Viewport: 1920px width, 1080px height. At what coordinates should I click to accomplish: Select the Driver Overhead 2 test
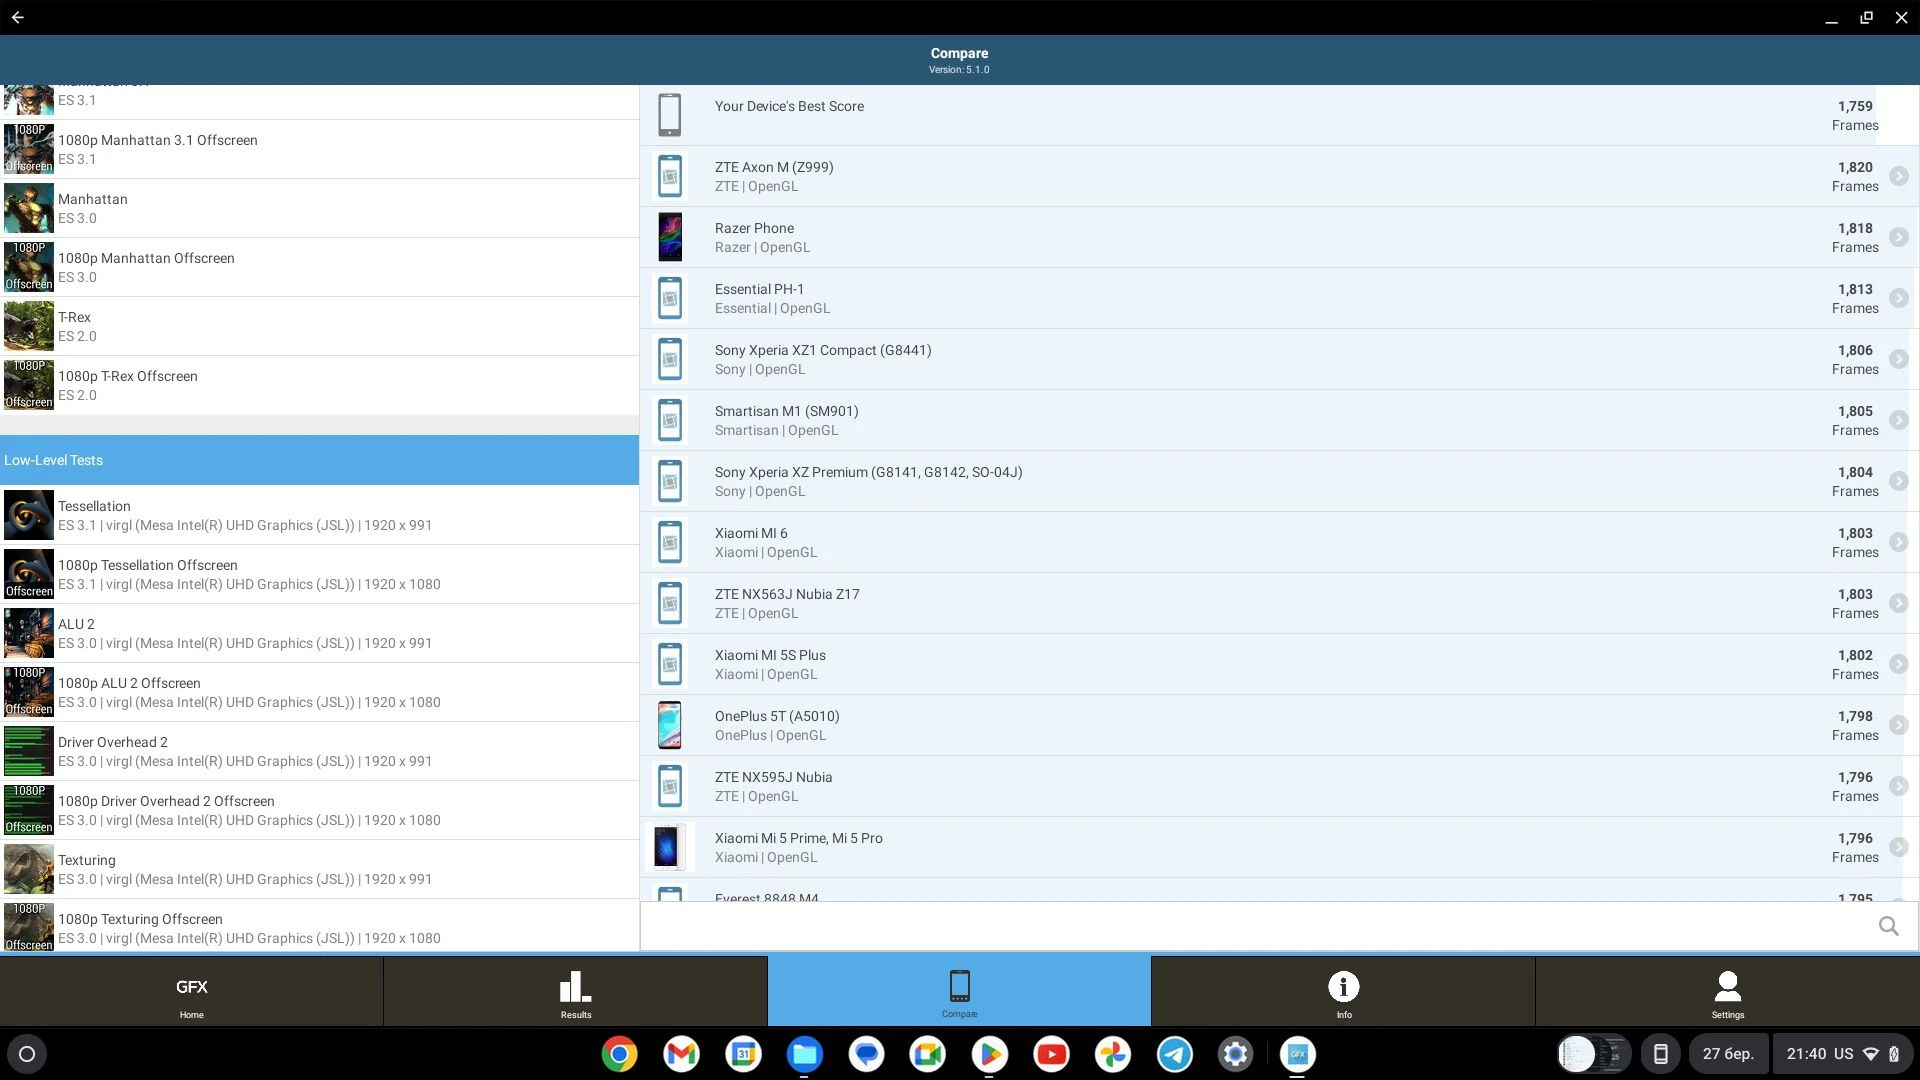click(x=319, y=751)
